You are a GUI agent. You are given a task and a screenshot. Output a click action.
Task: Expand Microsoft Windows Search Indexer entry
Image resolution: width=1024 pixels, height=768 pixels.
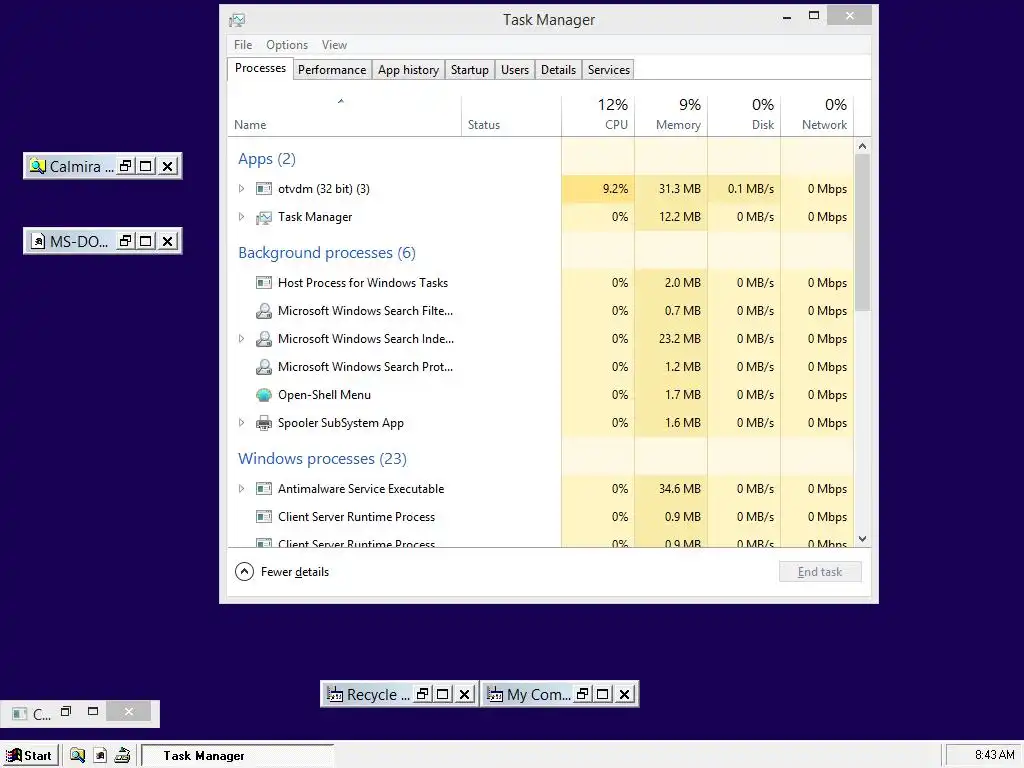(x=242, y=339)
